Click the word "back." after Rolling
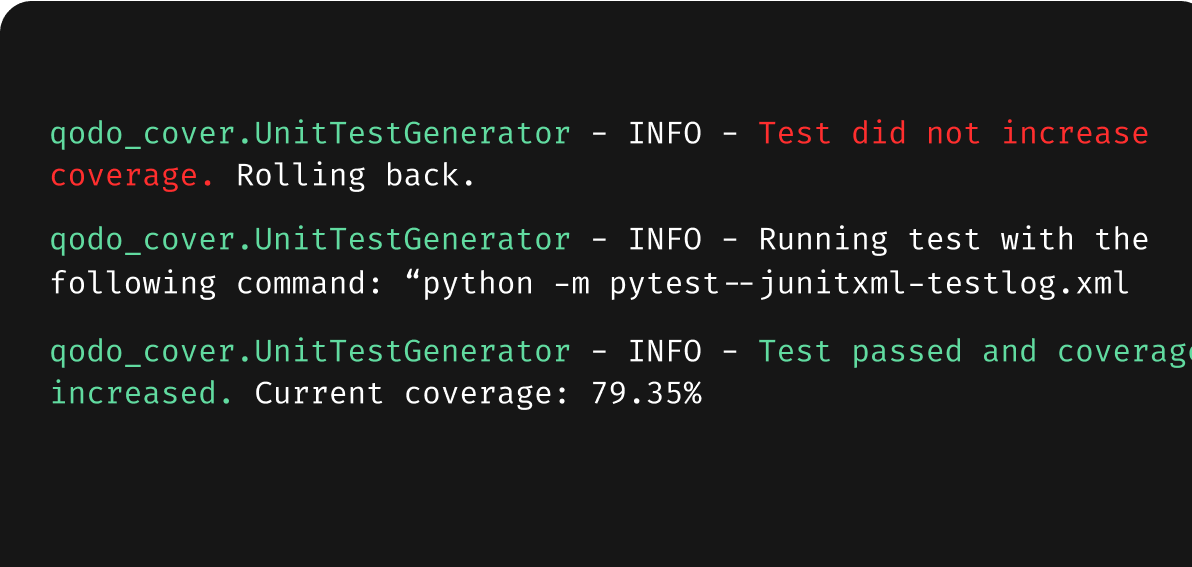Viewport: 1192px width, 567px height. [431, 176]
